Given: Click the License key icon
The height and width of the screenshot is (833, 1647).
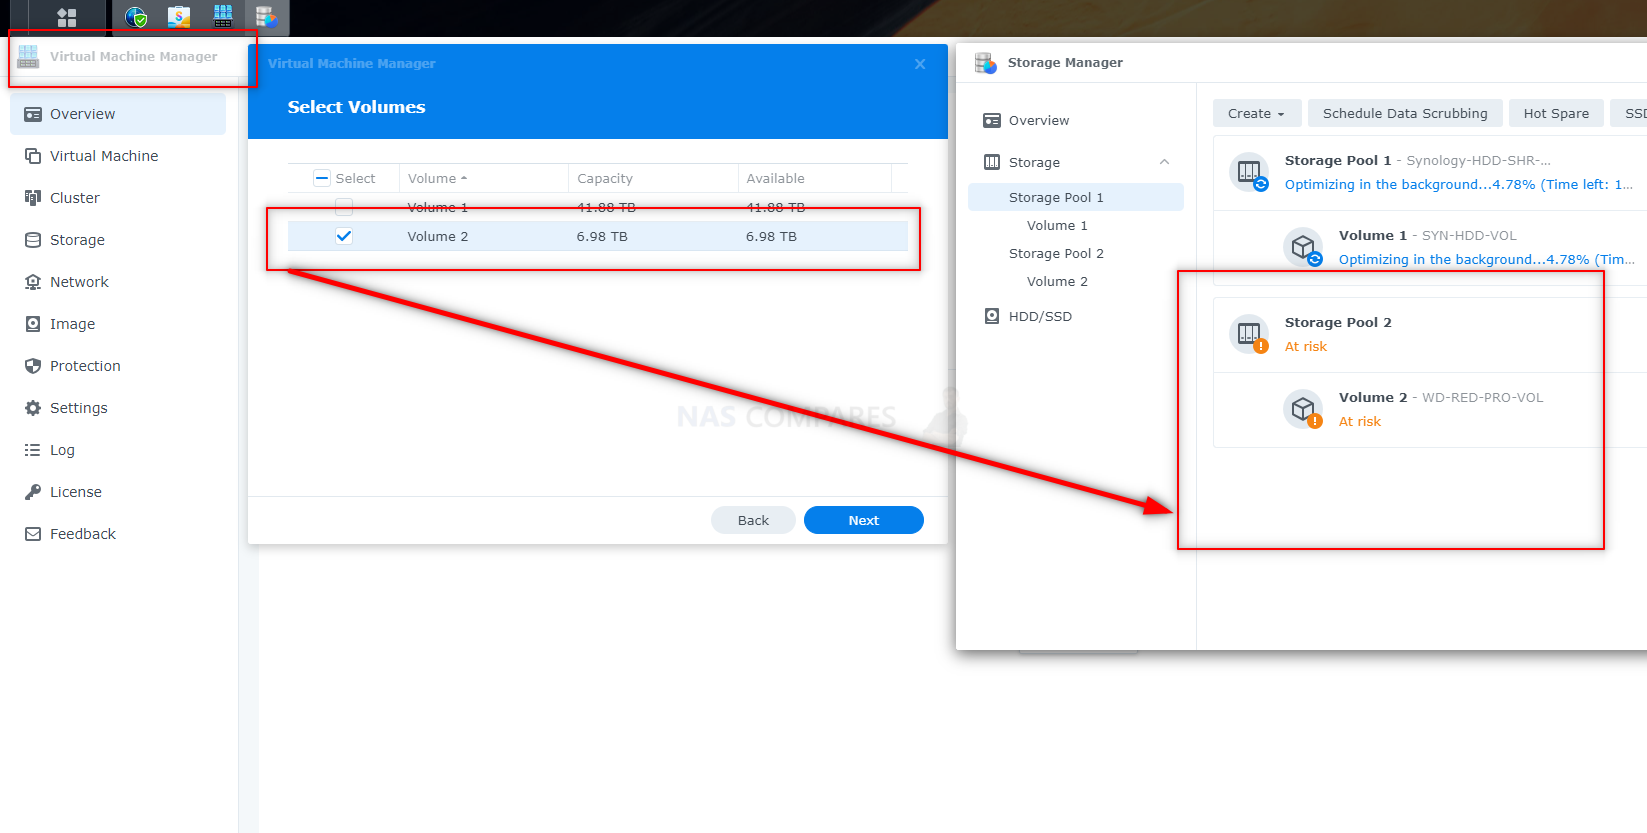Looking at the screenshot, I should coord(33,492).
